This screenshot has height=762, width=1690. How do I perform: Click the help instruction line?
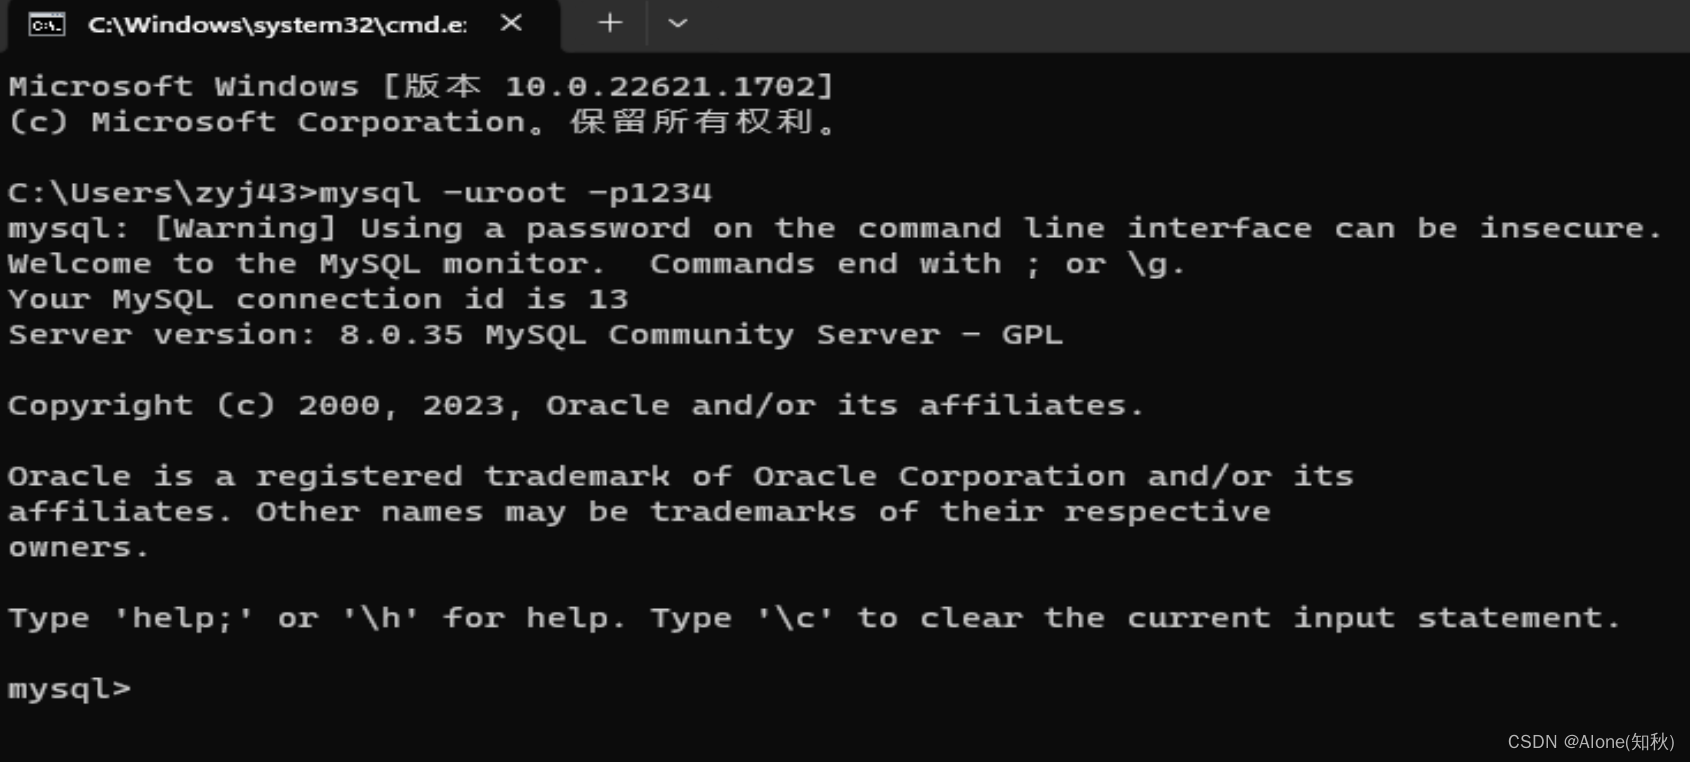point(810,617)
